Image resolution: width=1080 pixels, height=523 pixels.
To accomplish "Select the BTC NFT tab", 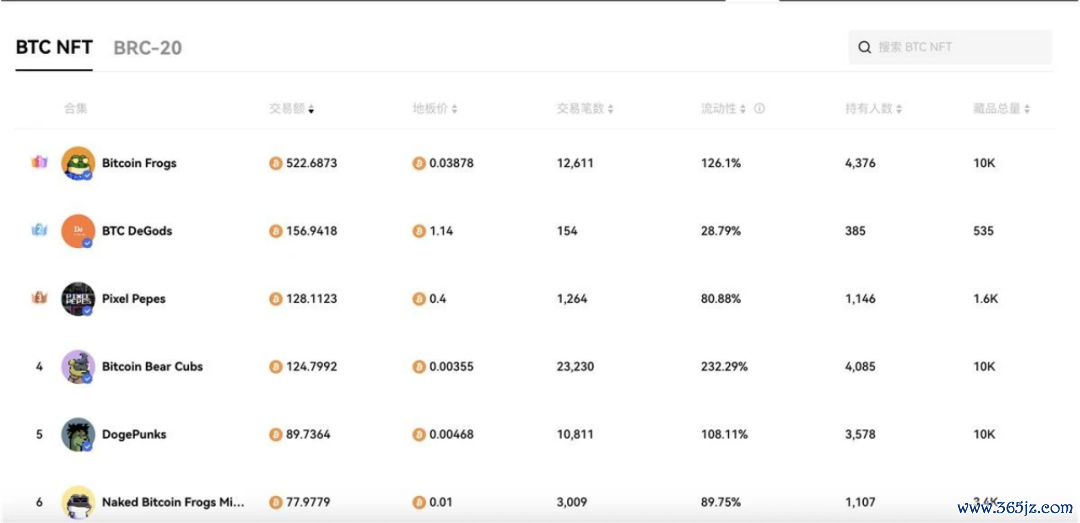I will click(x=54, y=47).
